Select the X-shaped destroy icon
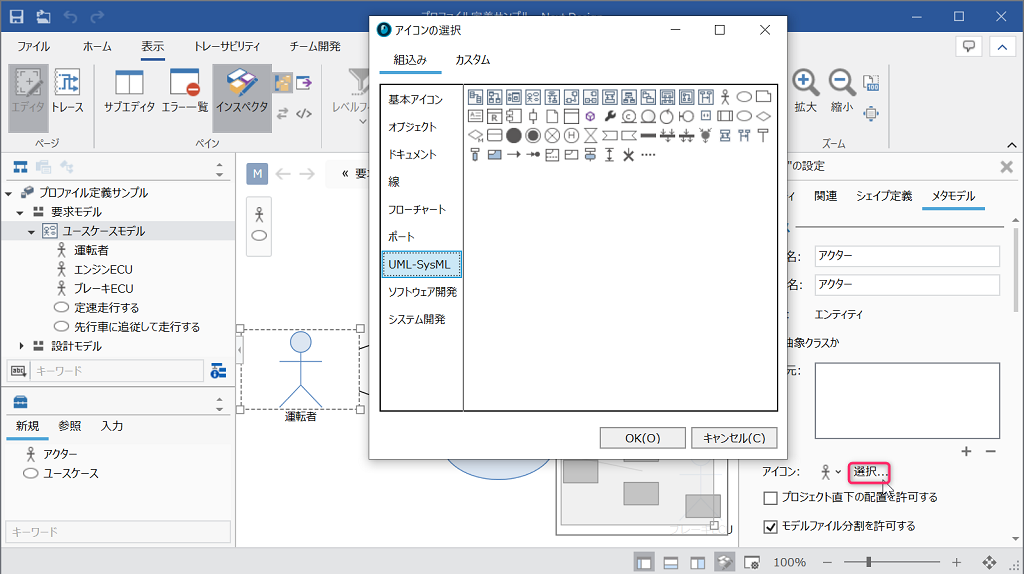 628,155
